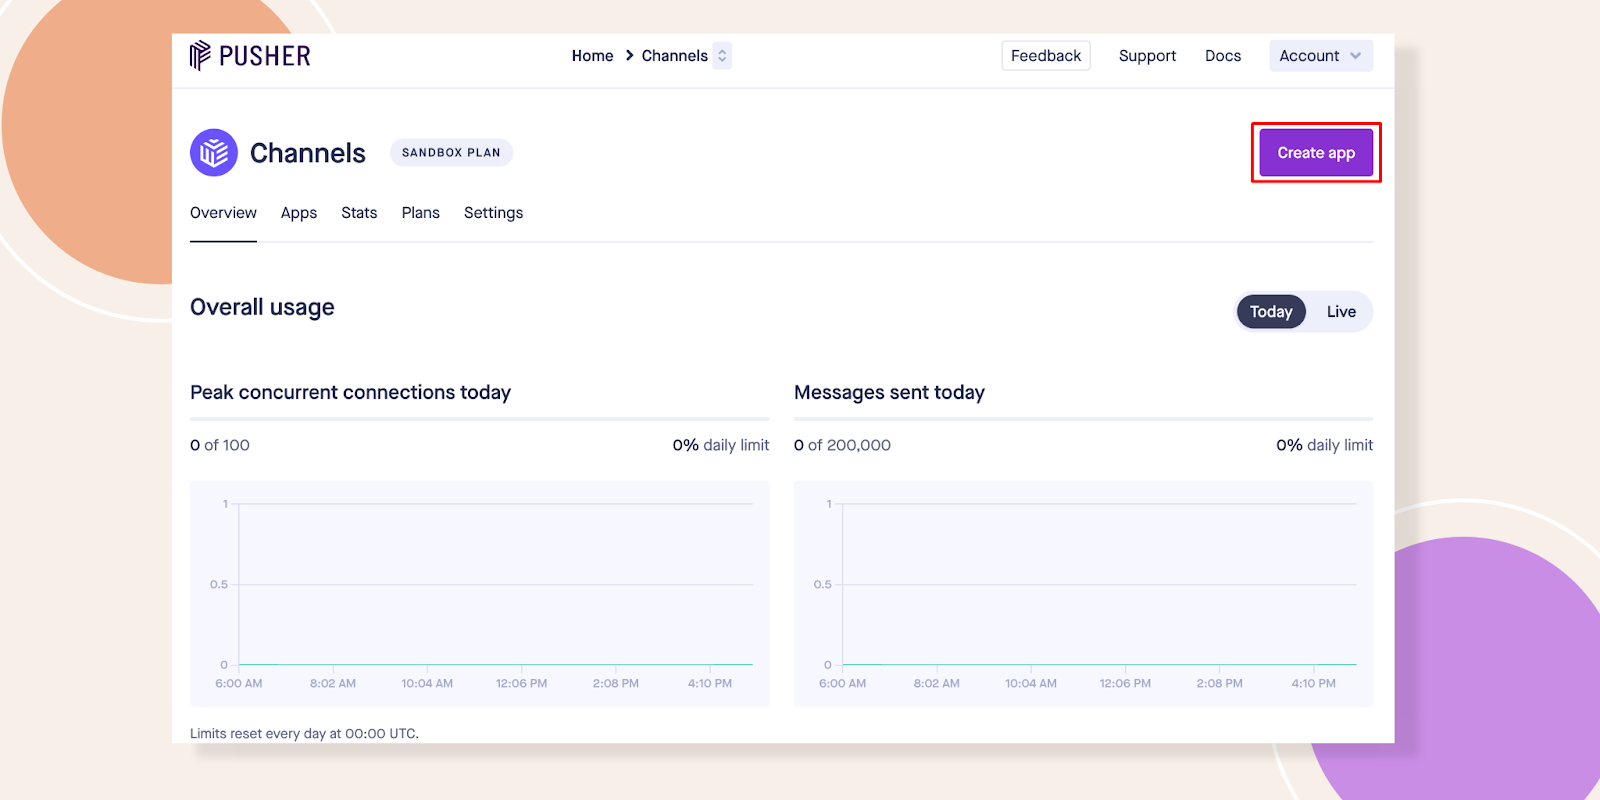The width and height of the screenshot is (1600, 800).
Task: Expand the Account dropdown menu
Action: click(1320, 56)
